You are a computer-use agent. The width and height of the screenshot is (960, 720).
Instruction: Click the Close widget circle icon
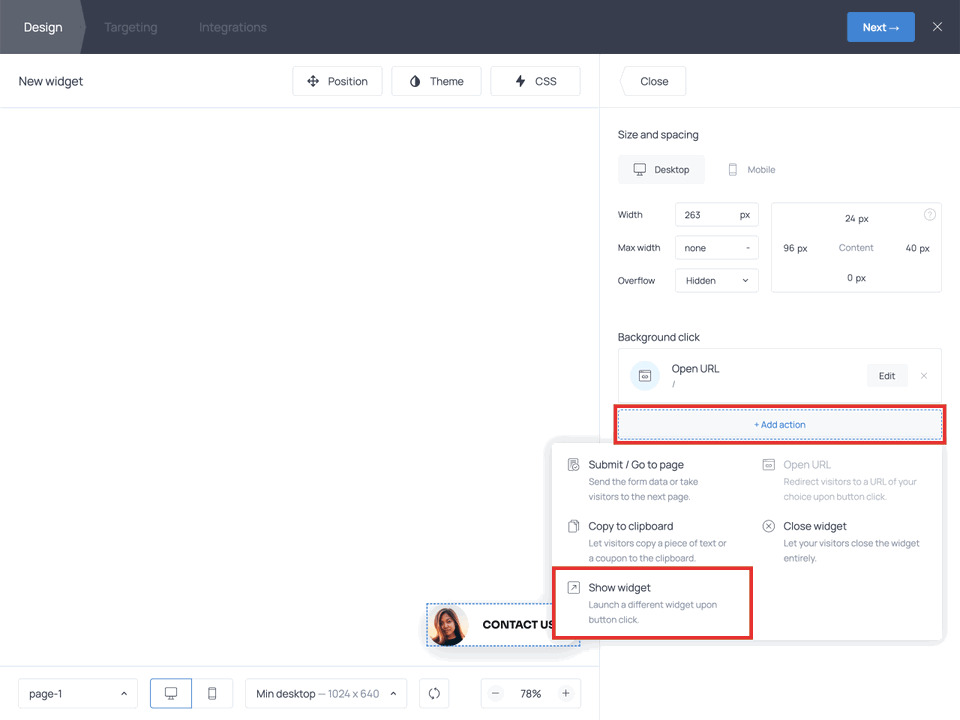(767, 526)
